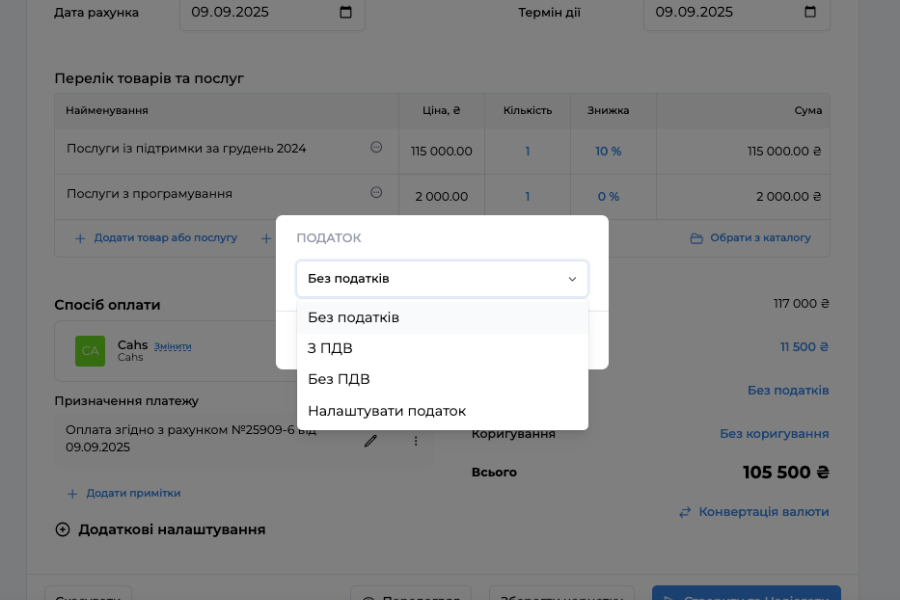Viewport: 900px width, 600px height.
Task: Click quantity 1 for Послуги з програмування
Action: click(x=527, y=196)
